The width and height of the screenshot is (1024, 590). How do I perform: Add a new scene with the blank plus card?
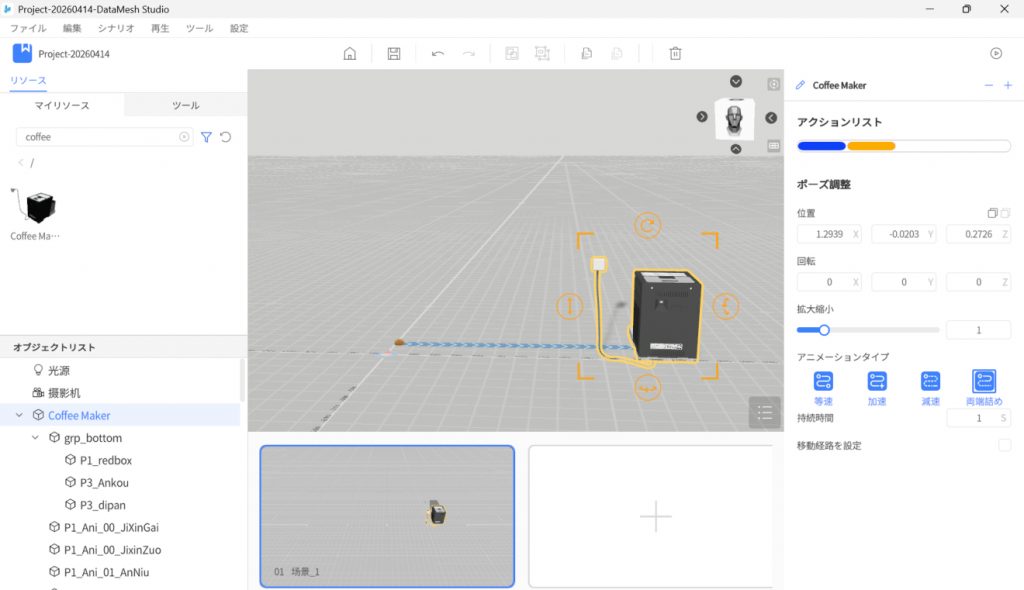(655, 516)
